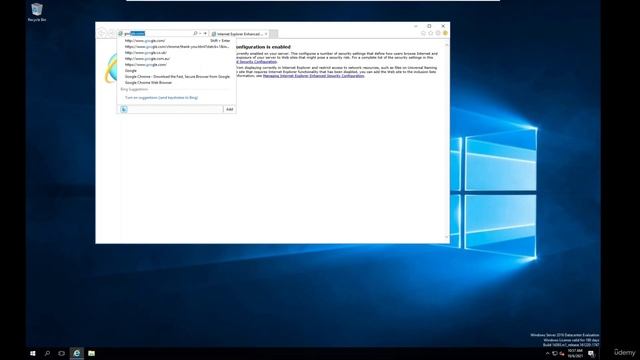640x360 pixels.
Task: Click the Bing search provider icon
Action: tap(124, 109)
